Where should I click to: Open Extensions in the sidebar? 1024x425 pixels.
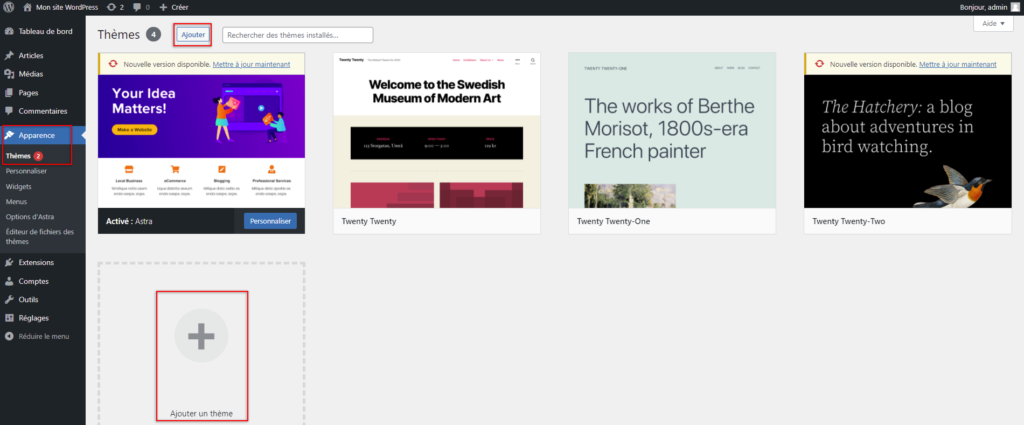point(36,262)
